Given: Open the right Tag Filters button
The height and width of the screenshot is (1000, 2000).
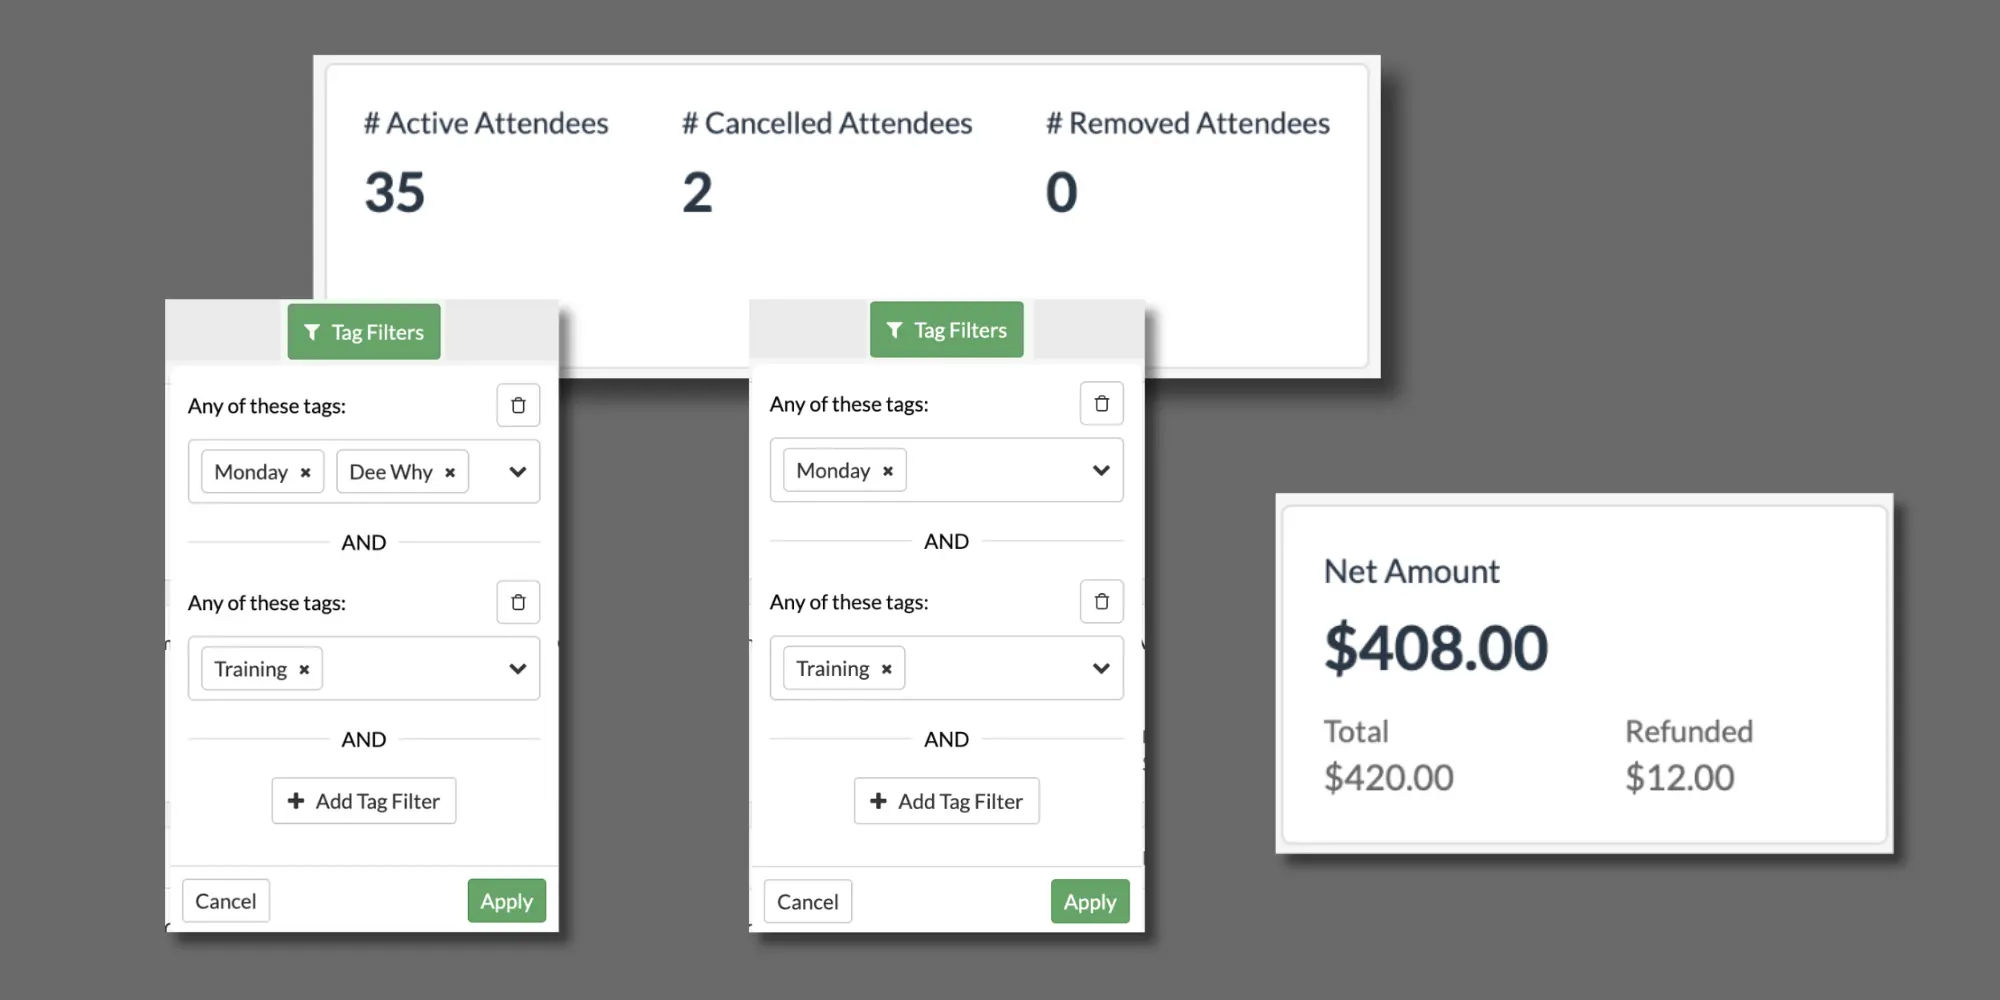Looking at the screenshot, I should click(x=946, y=330).
